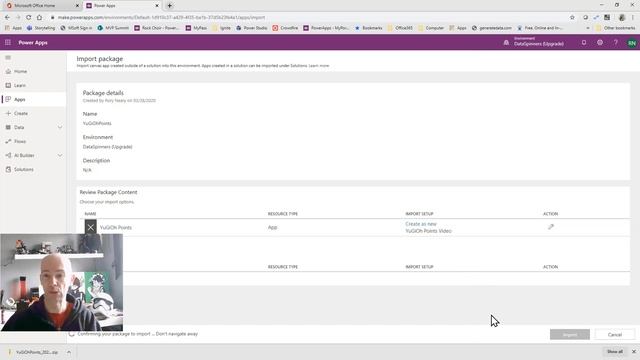
Task: Click the Learn book icon
Action: coord(8,85)
